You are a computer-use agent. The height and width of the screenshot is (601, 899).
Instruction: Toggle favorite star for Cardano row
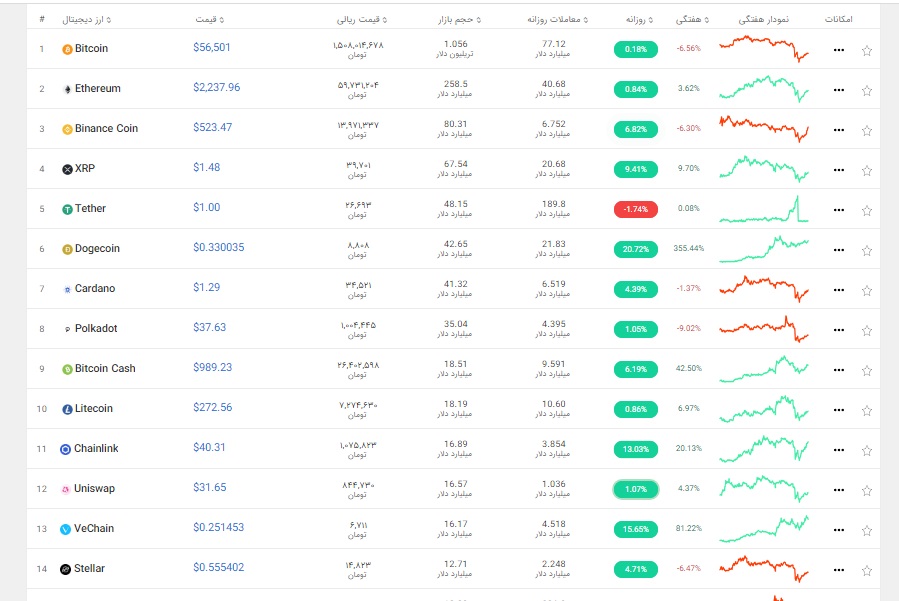867,289
